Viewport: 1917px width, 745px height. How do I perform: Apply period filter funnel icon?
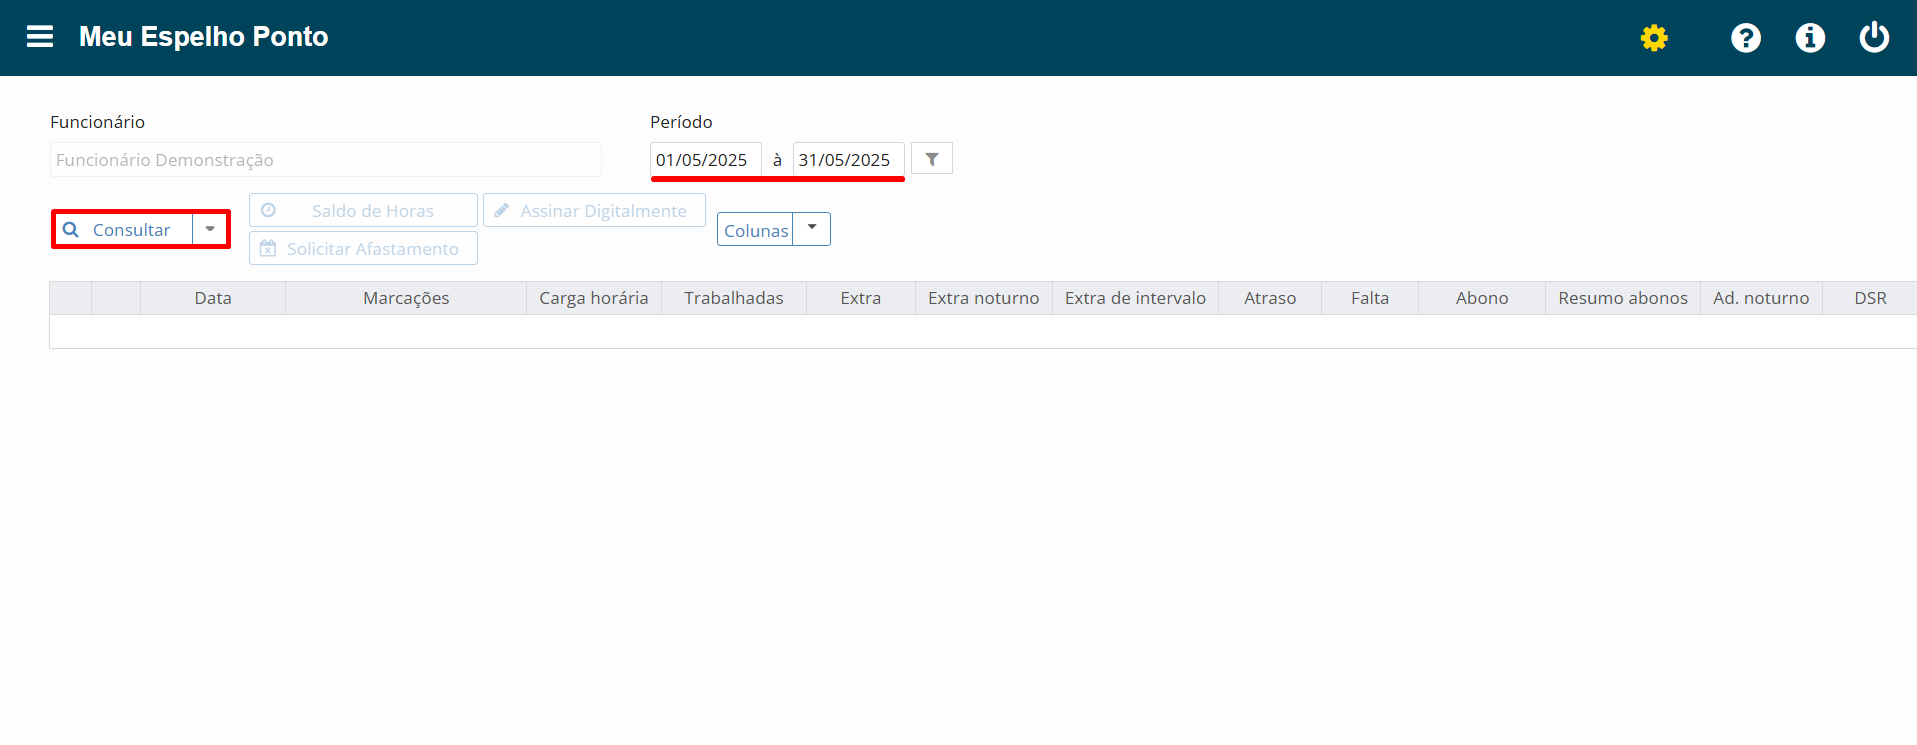click(x=932, y=159)
